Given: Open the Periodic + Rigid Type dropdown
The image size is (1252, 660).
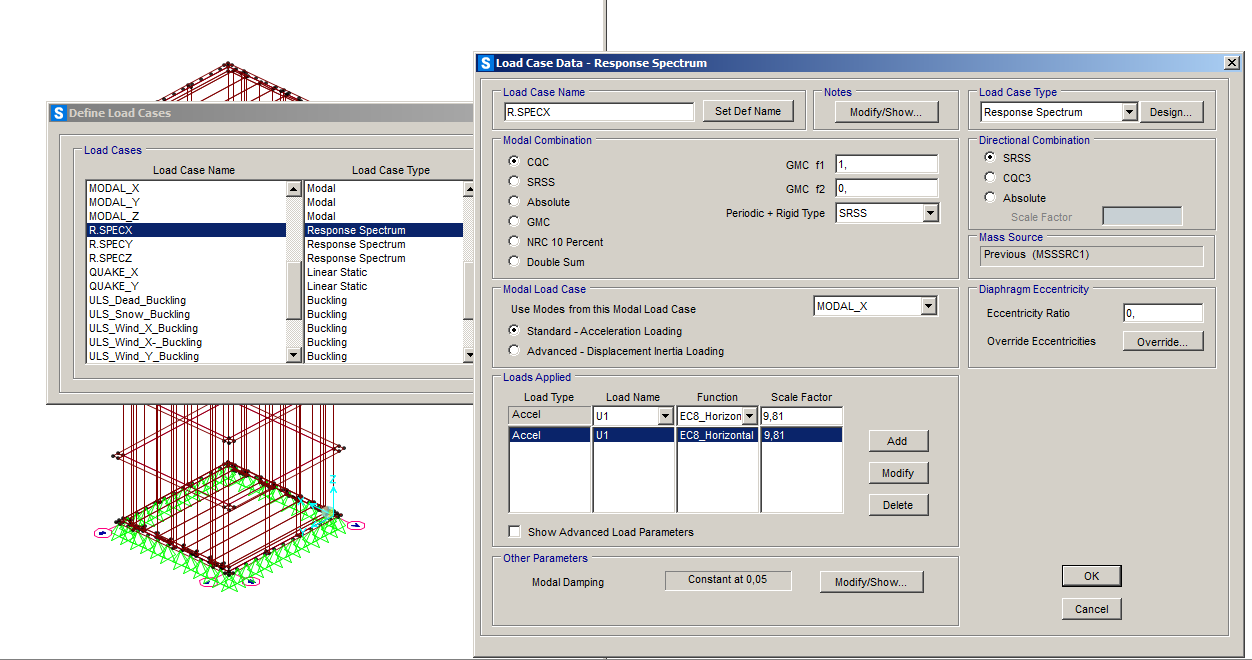Looking at the screenshot, I should 930,213.
